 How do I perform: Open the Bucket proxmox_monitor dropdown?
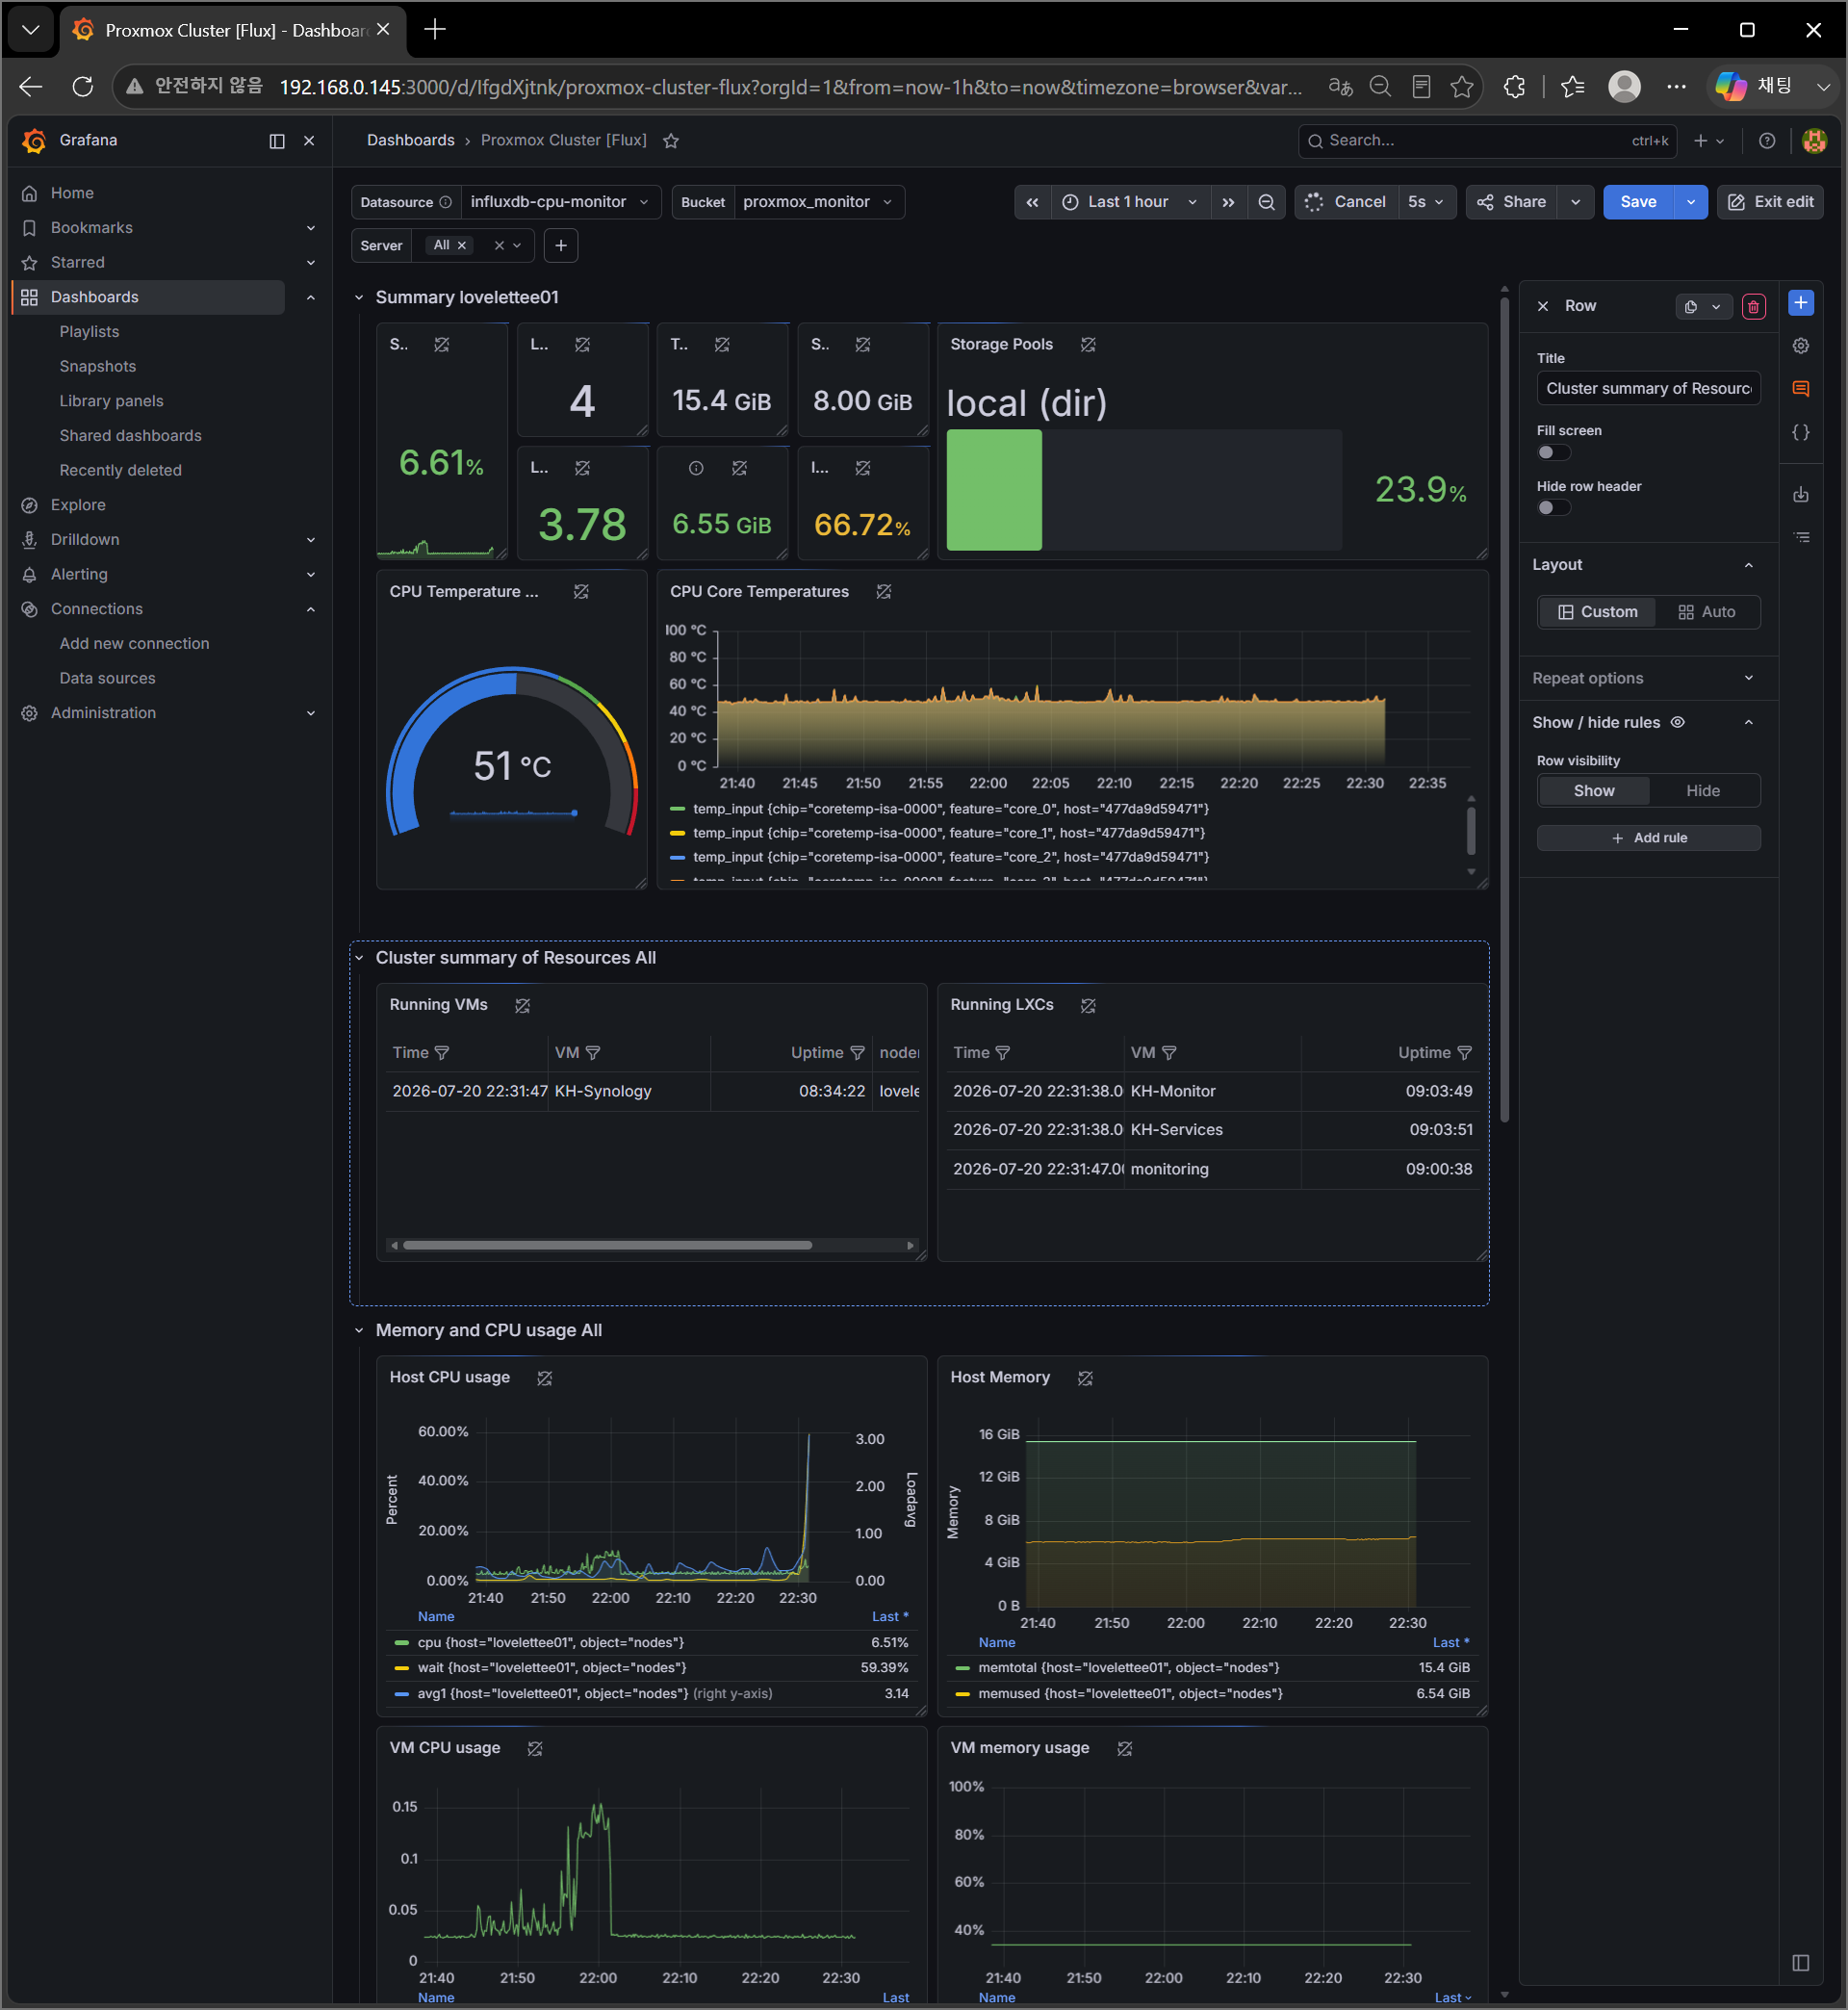pos(818,202)
